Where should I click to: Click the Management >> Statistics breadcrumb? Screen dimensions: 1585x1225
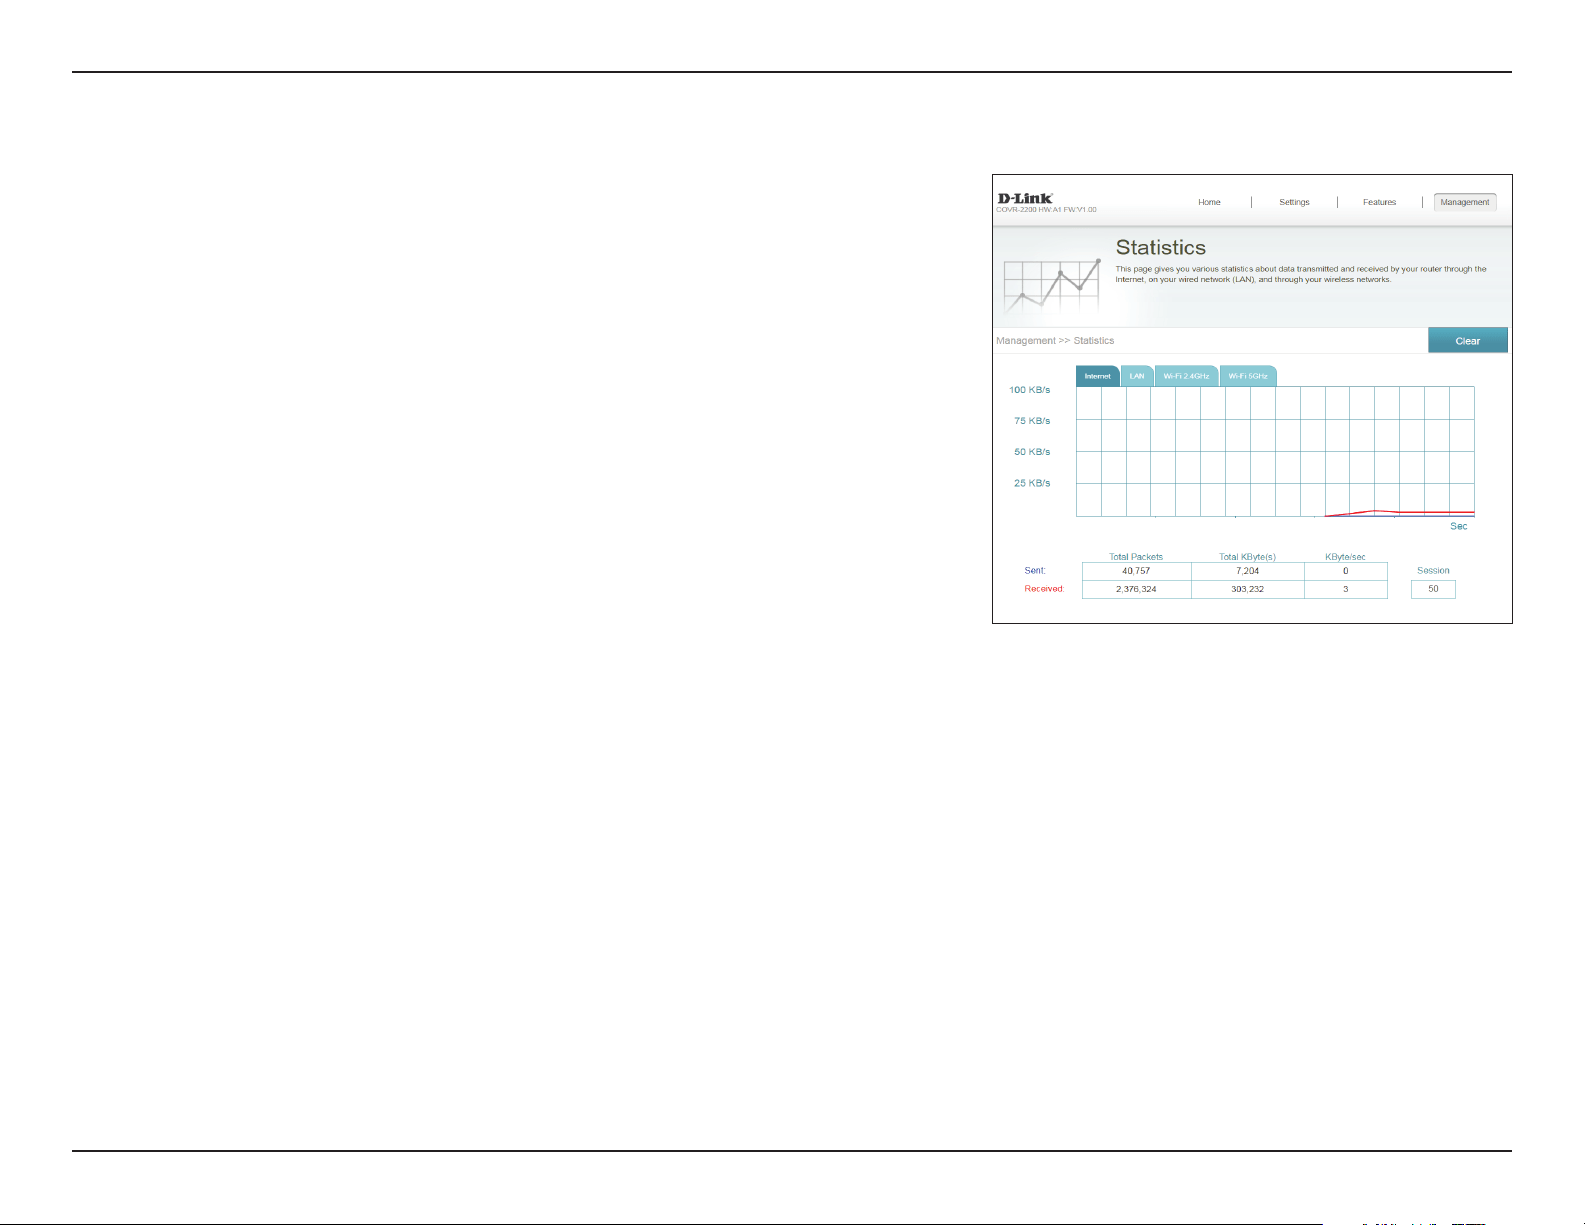click(x=1055, y=341)
